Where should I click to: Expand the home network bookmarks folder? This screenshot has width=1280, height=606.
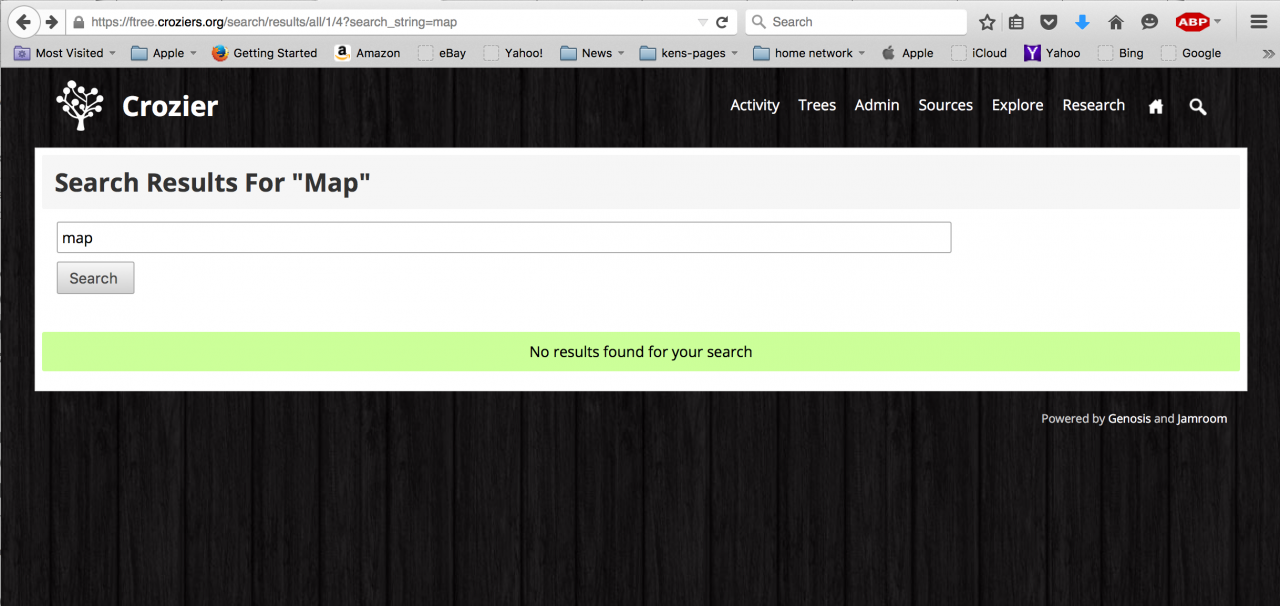(809, 53)
